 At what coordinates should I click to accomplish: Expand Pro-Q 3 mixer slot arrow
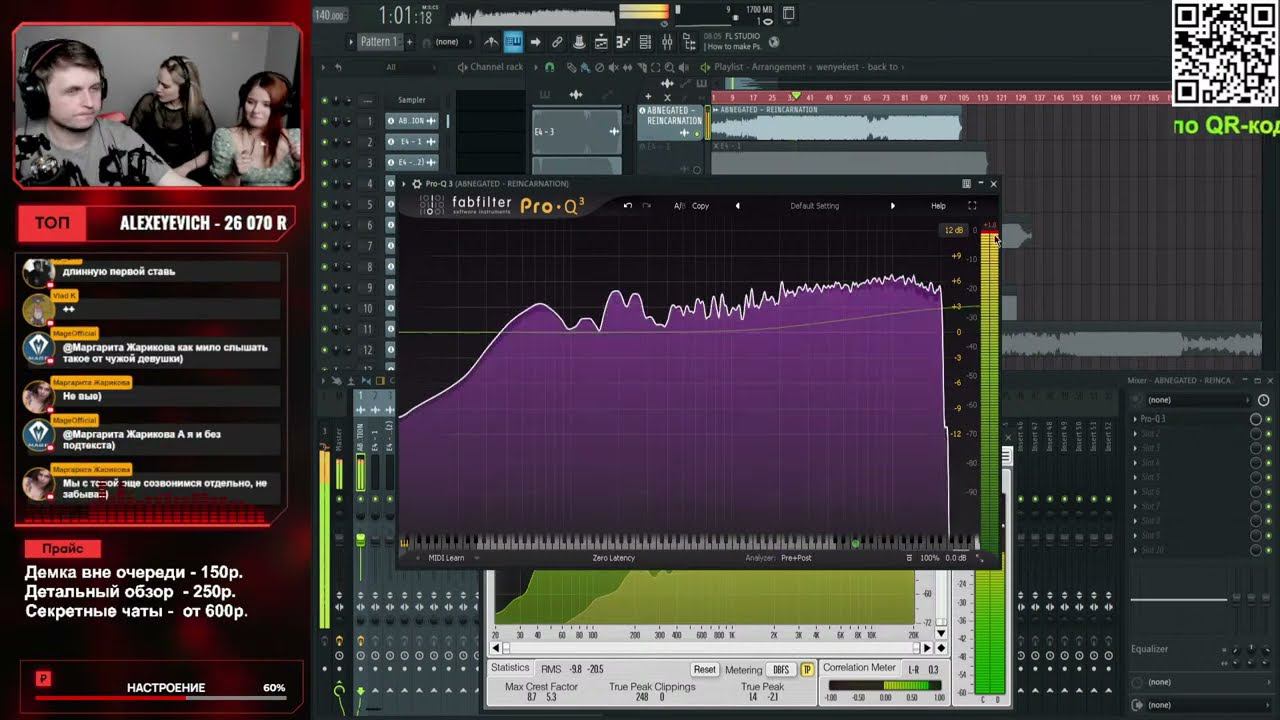(1135, 419)
